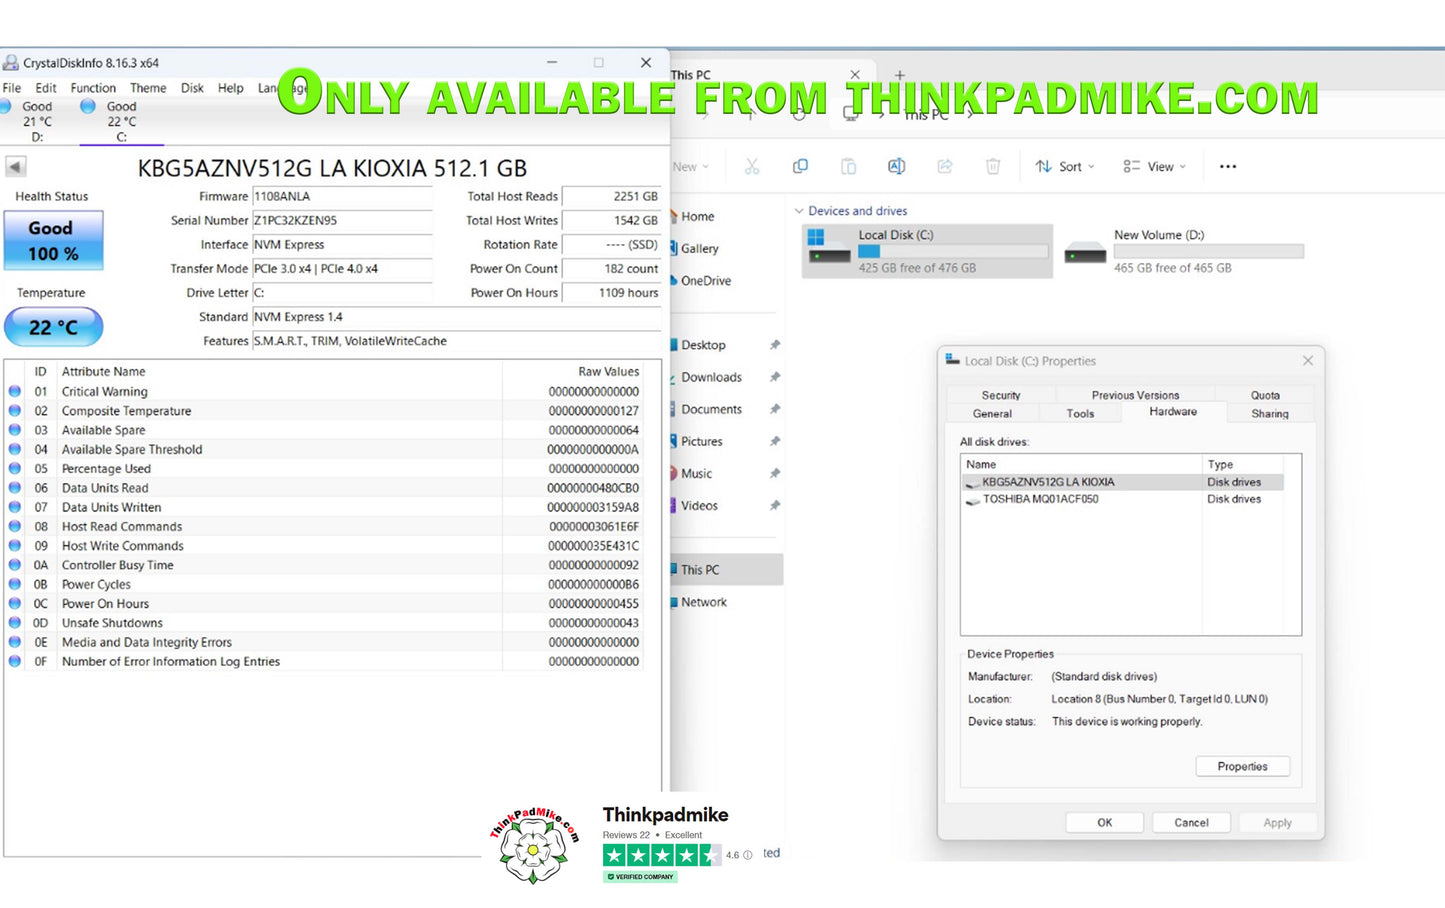Open the New dropdown in Explorer
The image size is (1445, 908).
pos(690,166)
